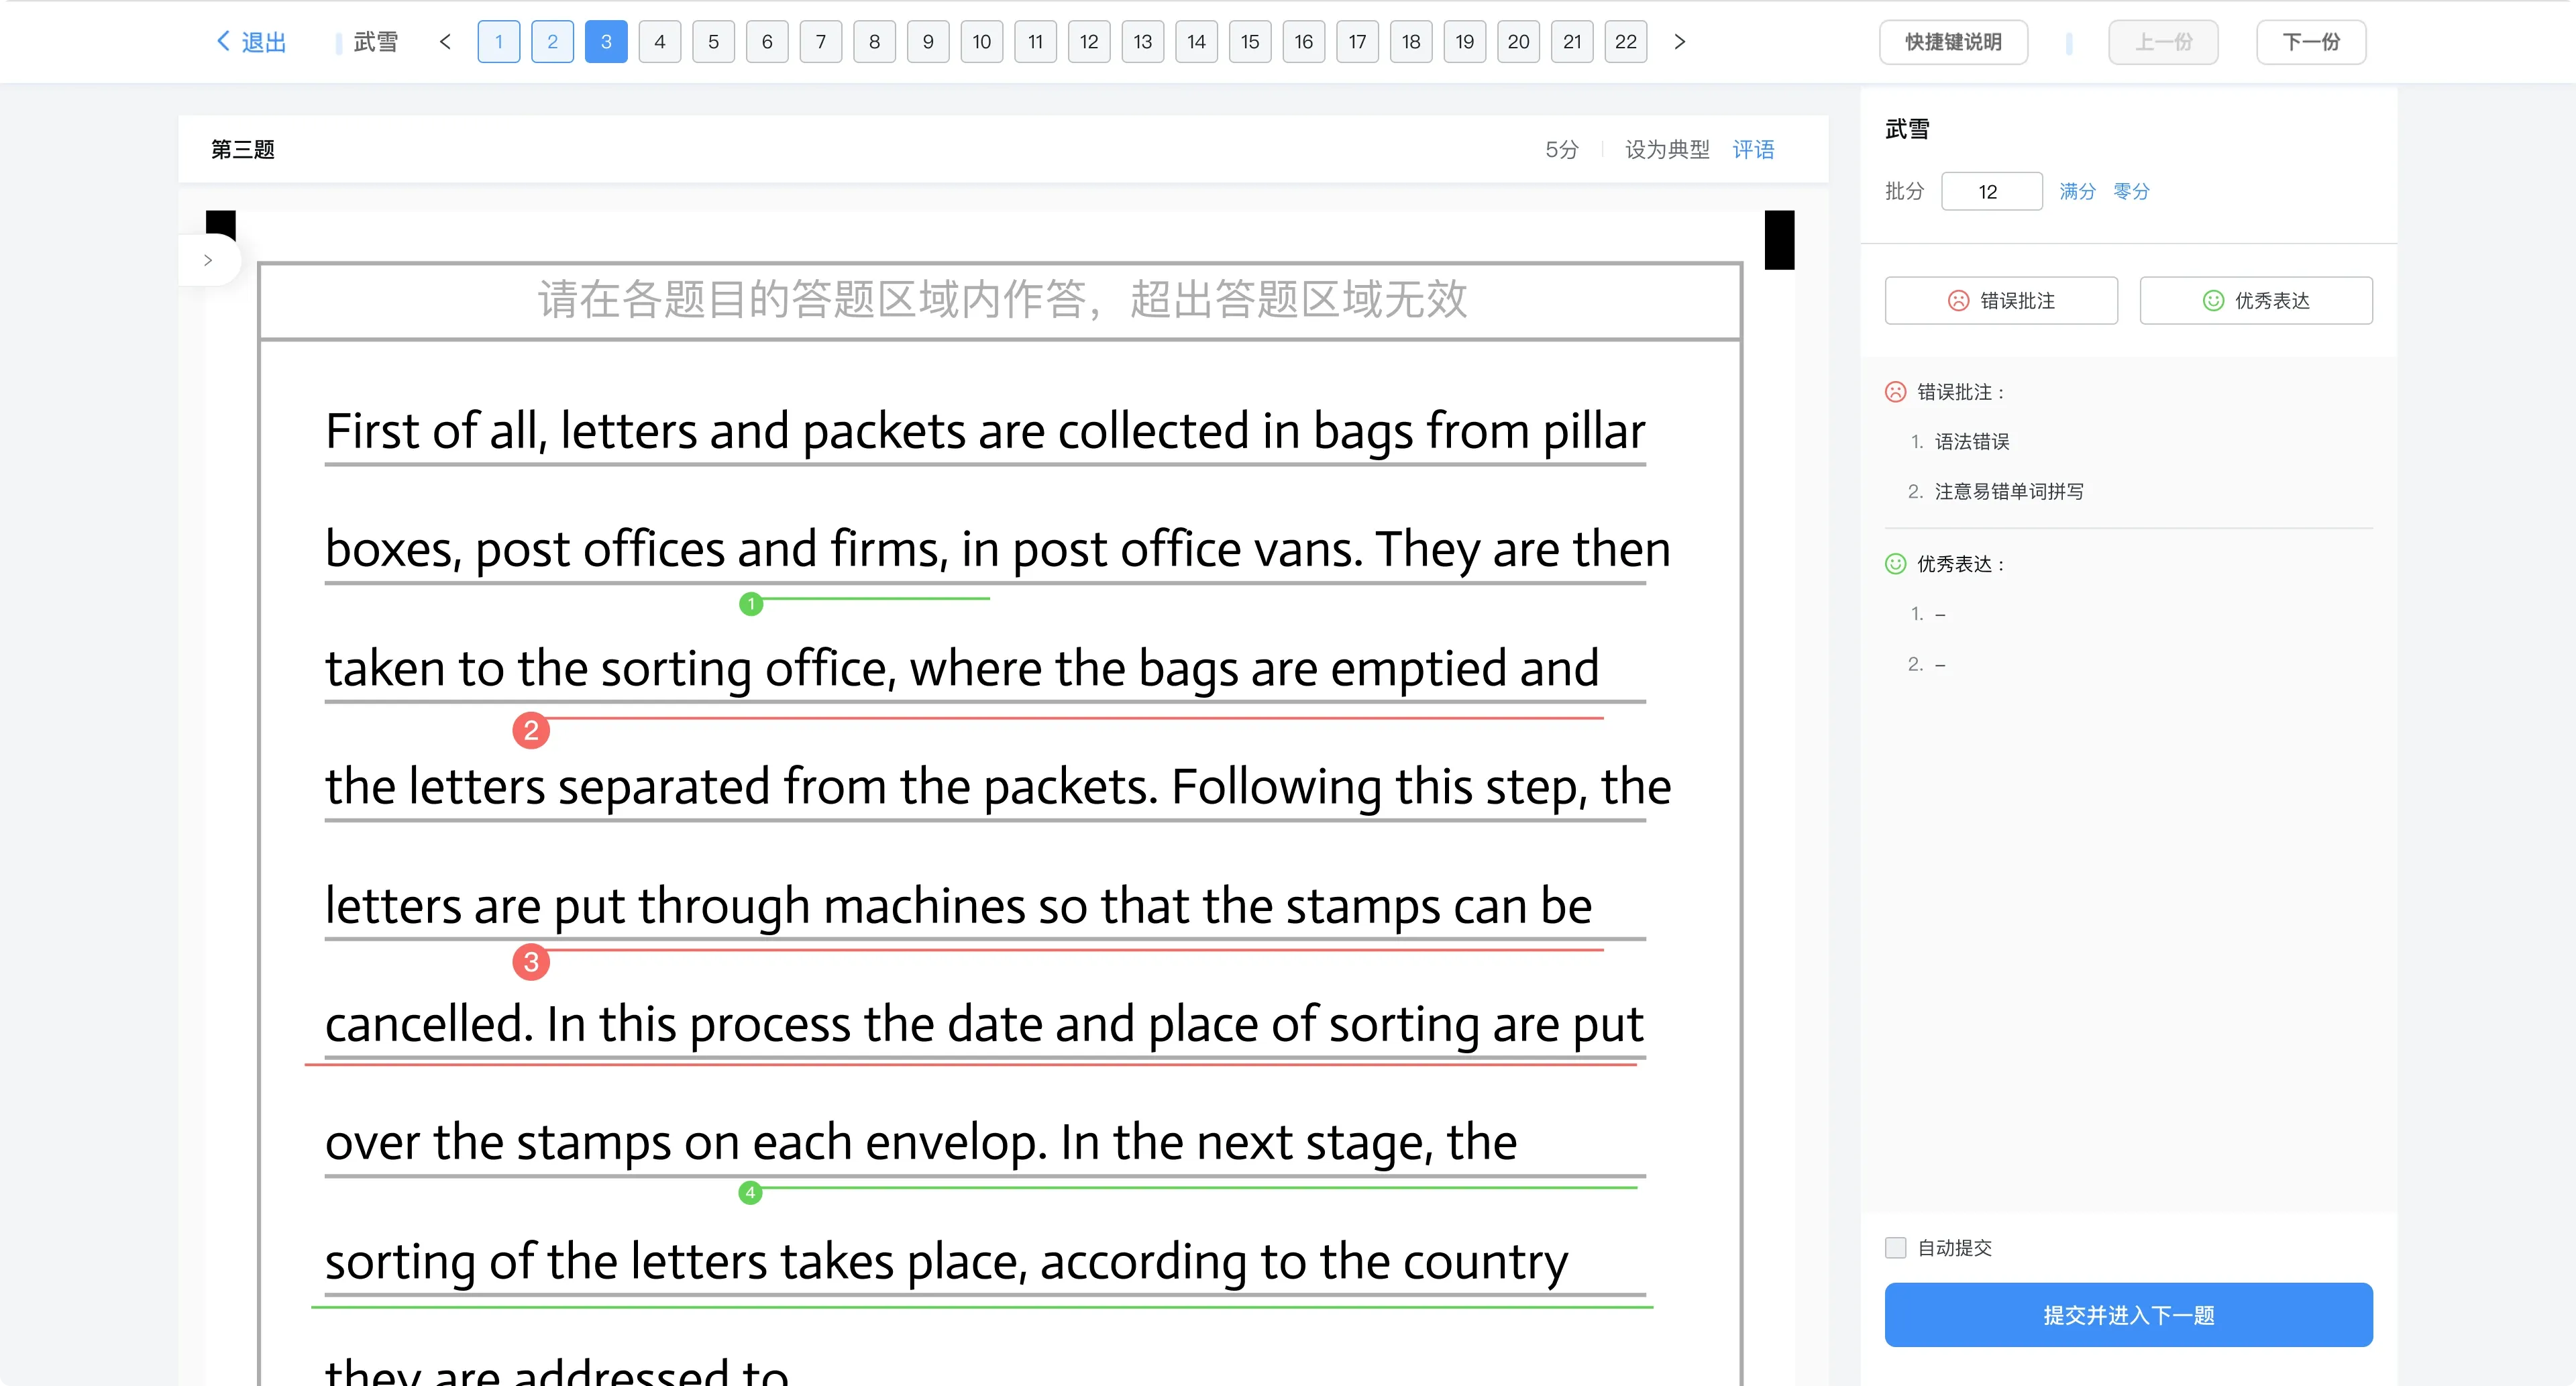2576x1386 pixels.
Task: Click the 批分 score input field
Action: 1991,191
